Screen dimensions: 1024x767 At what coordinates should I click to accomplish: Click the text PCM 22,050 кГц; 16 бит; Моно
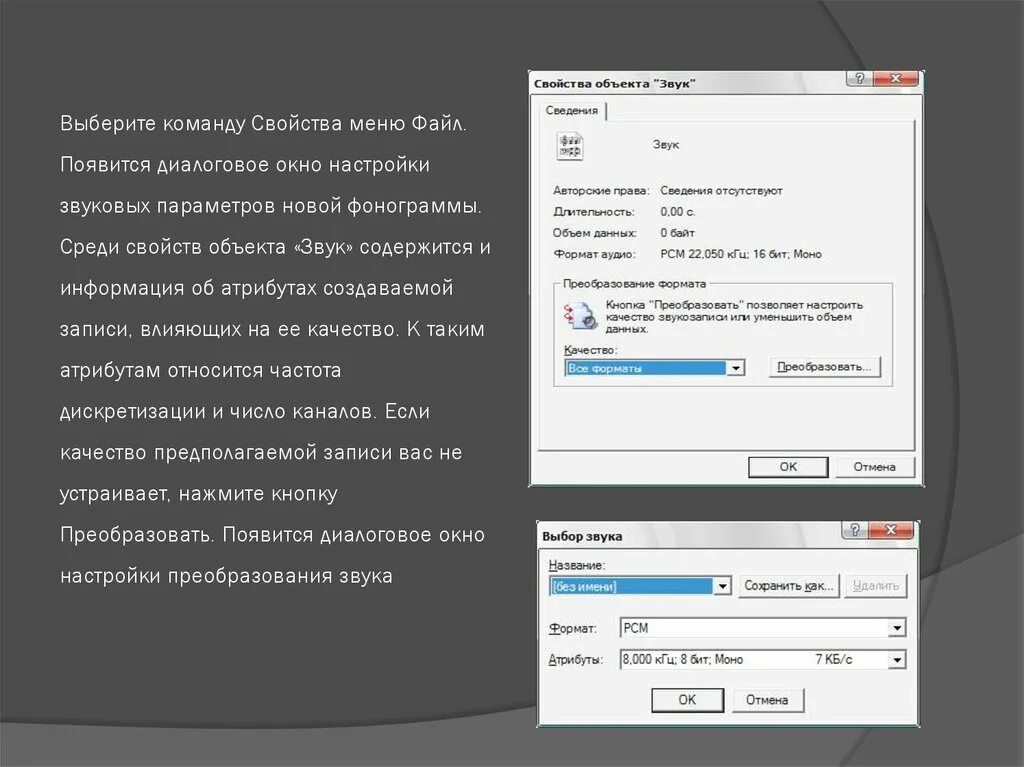click(741, 254)
